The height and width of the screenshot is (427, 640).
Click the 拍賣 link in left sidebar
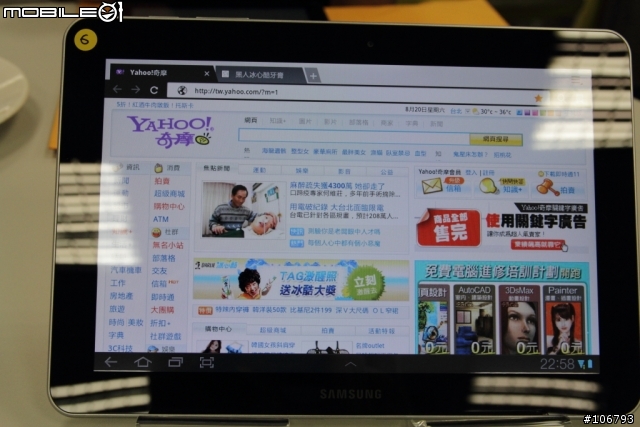tap(162, 181)
